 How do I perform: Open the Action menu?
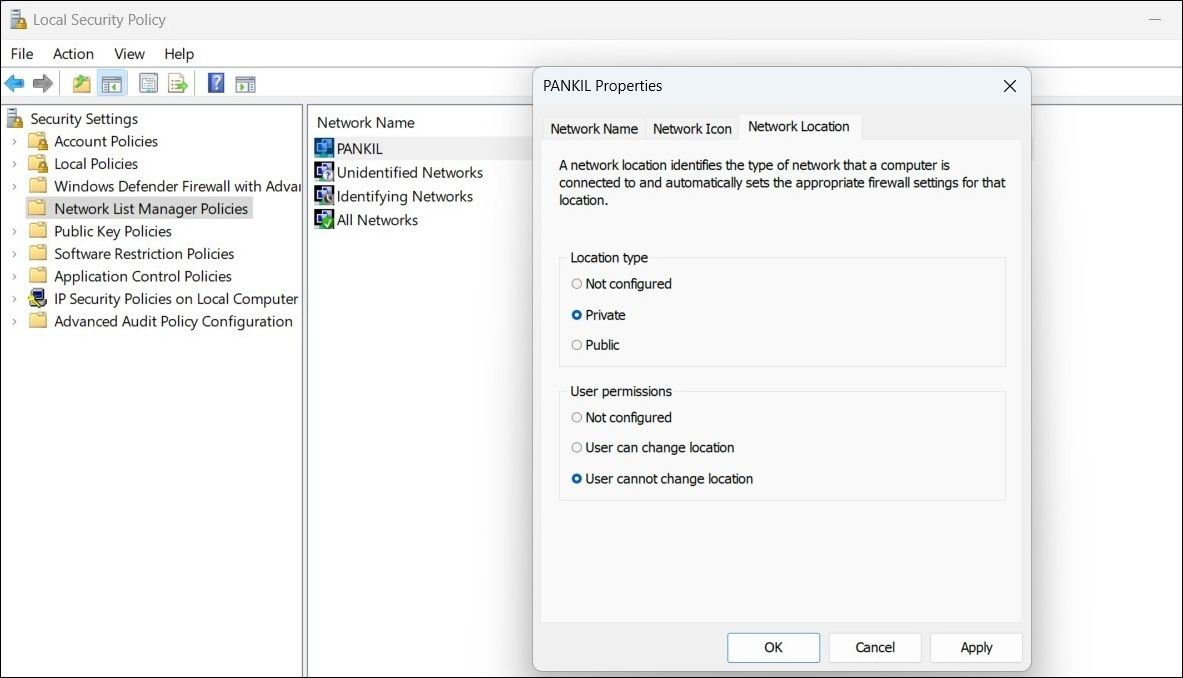click(73, 54)
